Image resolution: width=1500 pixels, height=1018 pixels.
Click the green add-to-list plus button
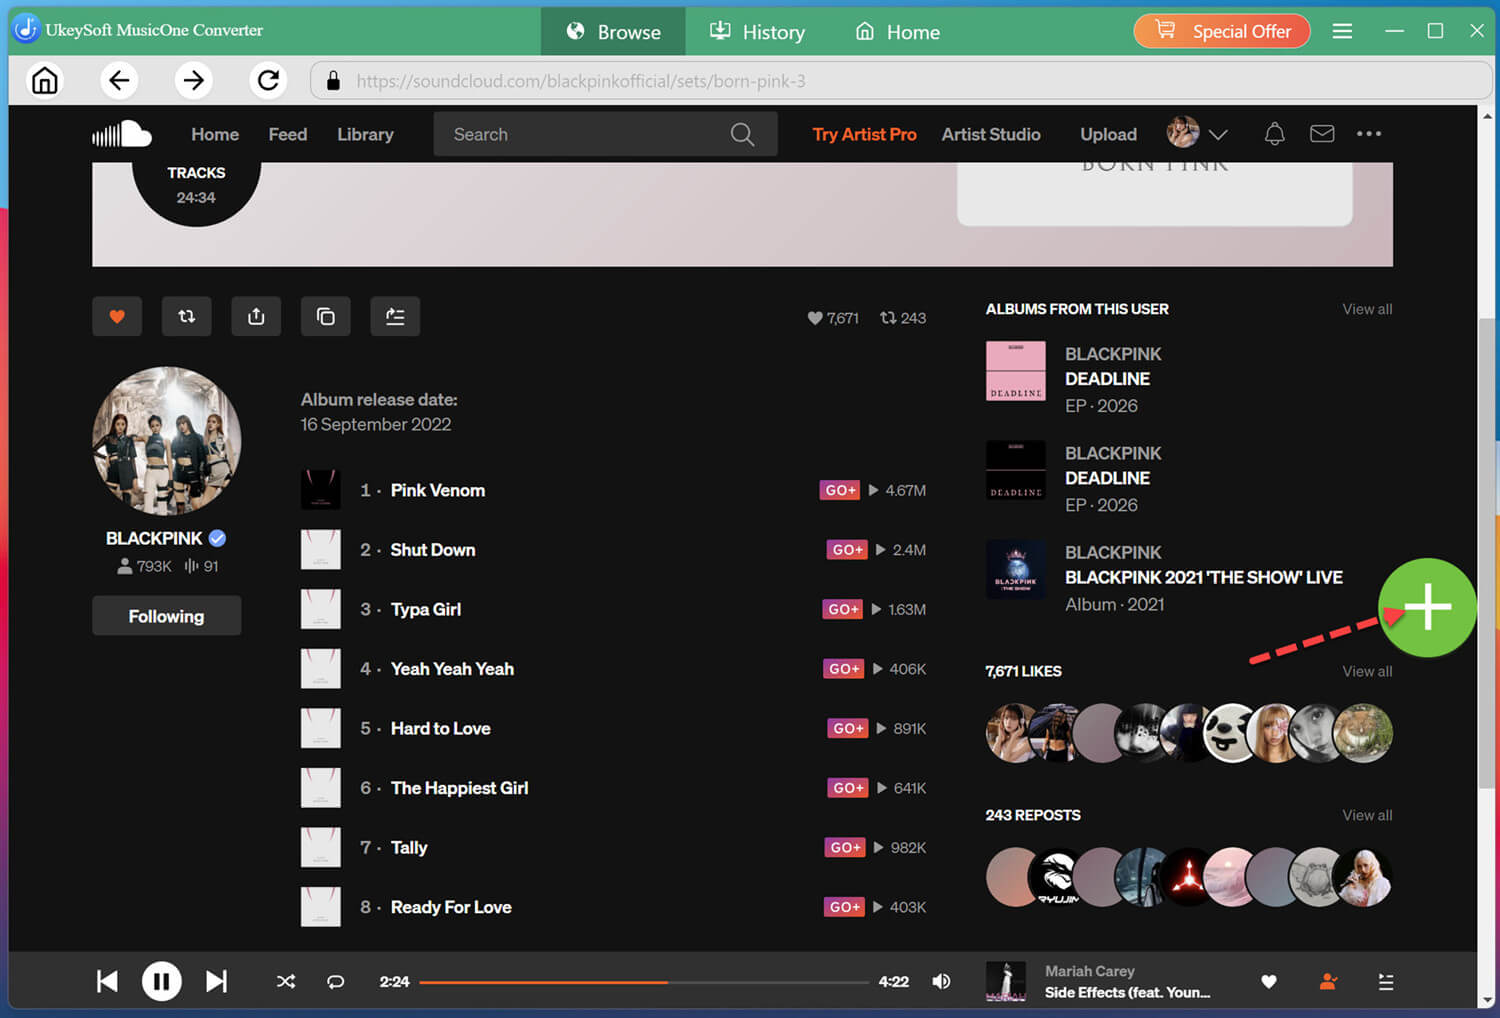pyautogui.click(x=1428, y=607)
